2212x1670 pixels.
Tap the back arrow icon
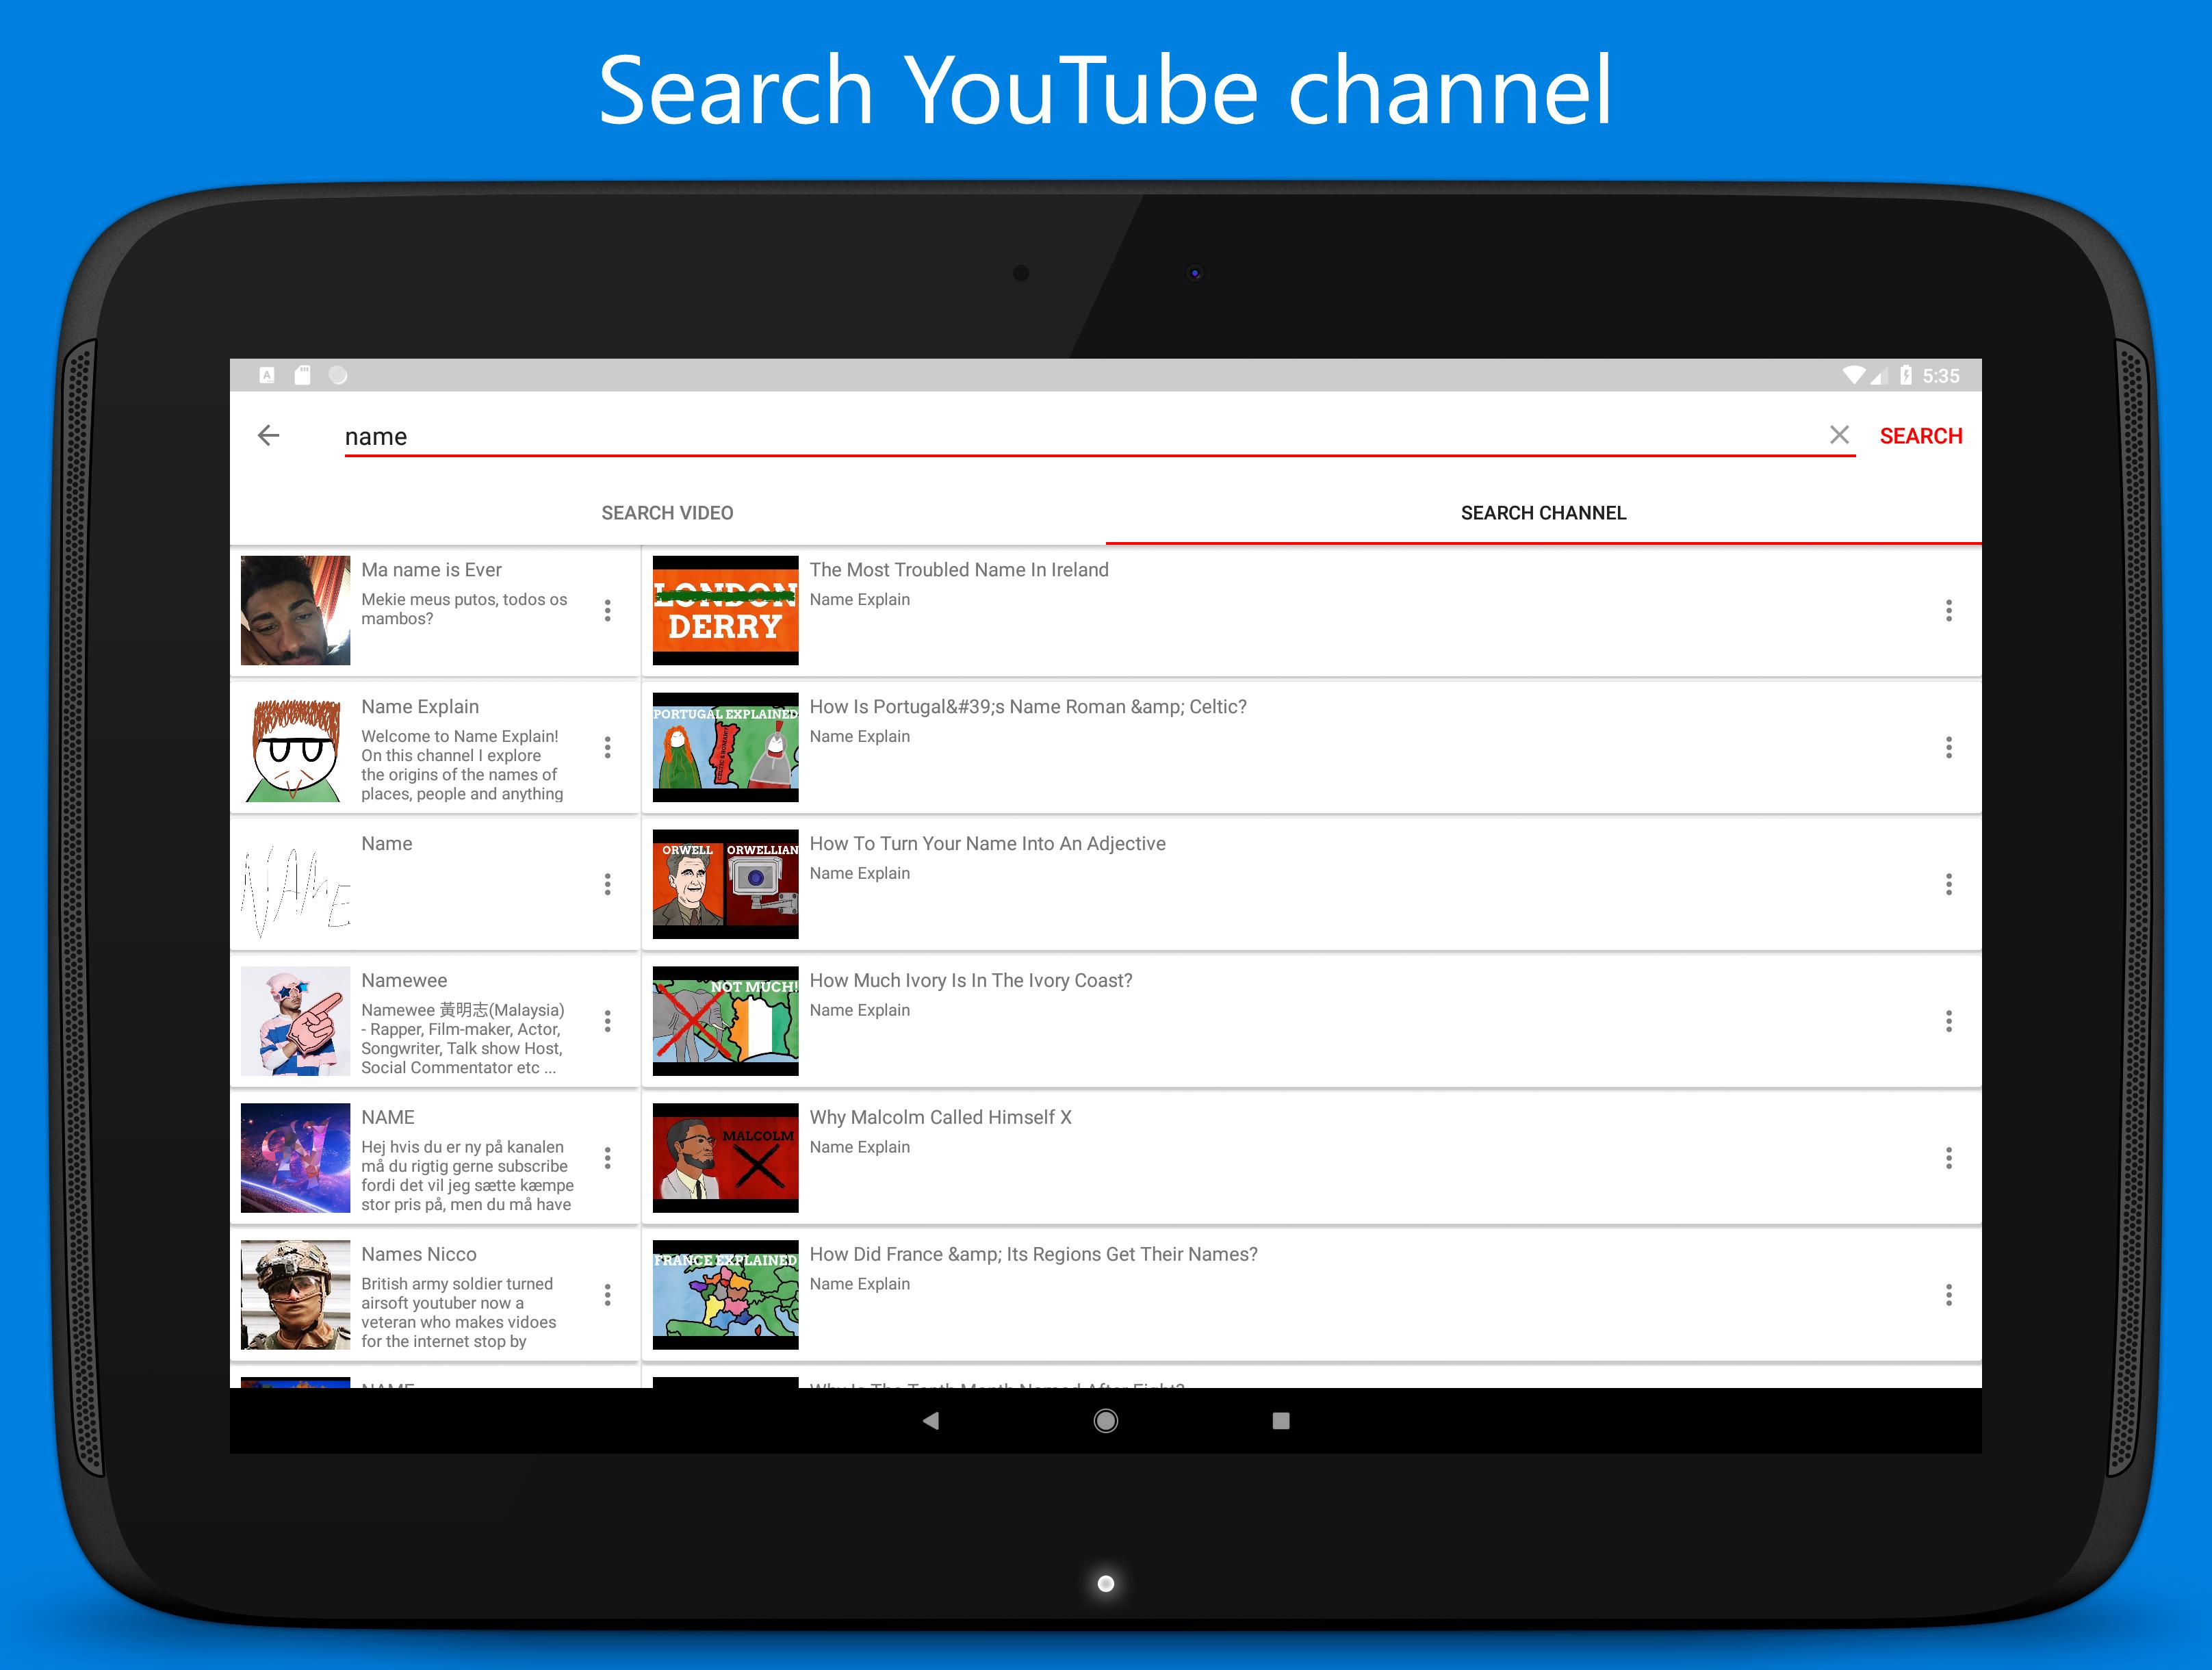(x=268, y=435)
